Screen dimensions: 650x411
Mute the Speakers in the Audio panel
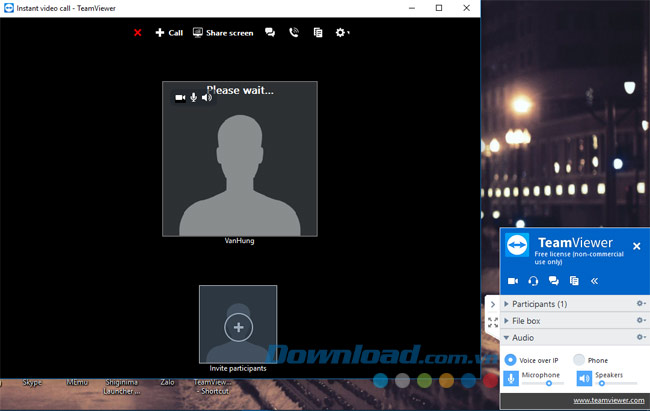pyautogui.click(x=585, y=378)
